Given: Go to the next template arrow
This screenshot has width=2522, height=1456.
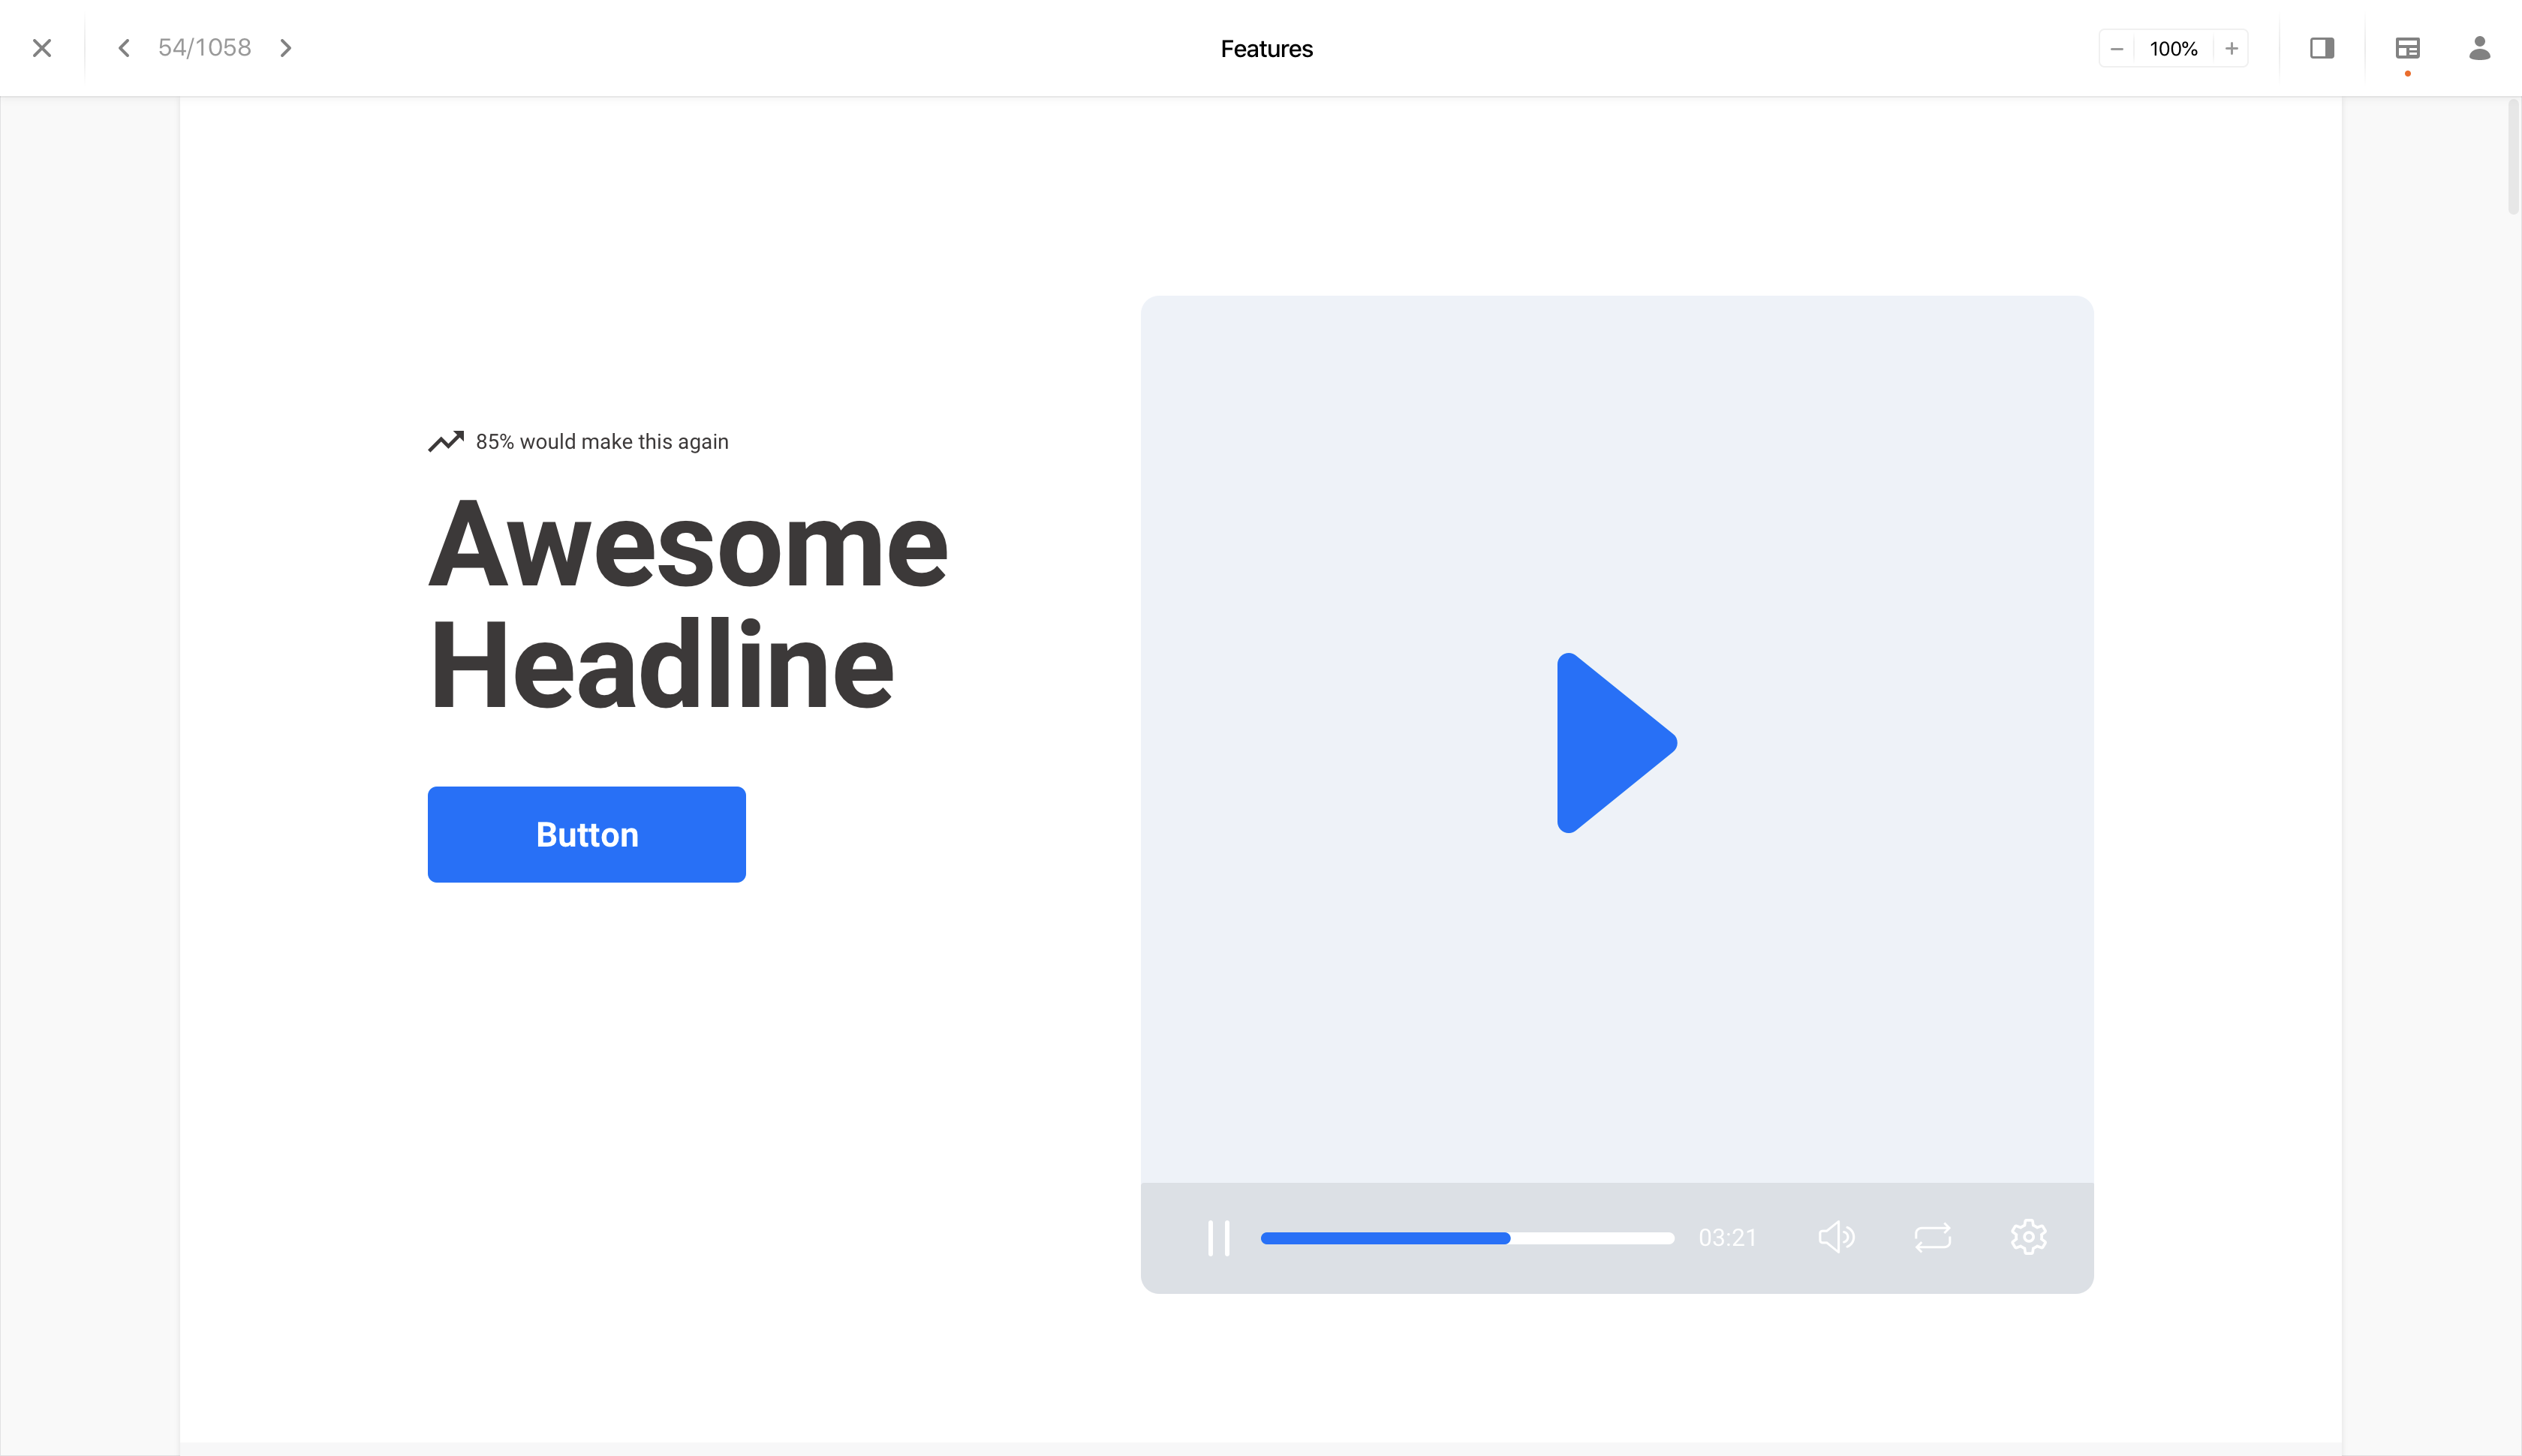Looking at the screenshot, I should 286,48.
